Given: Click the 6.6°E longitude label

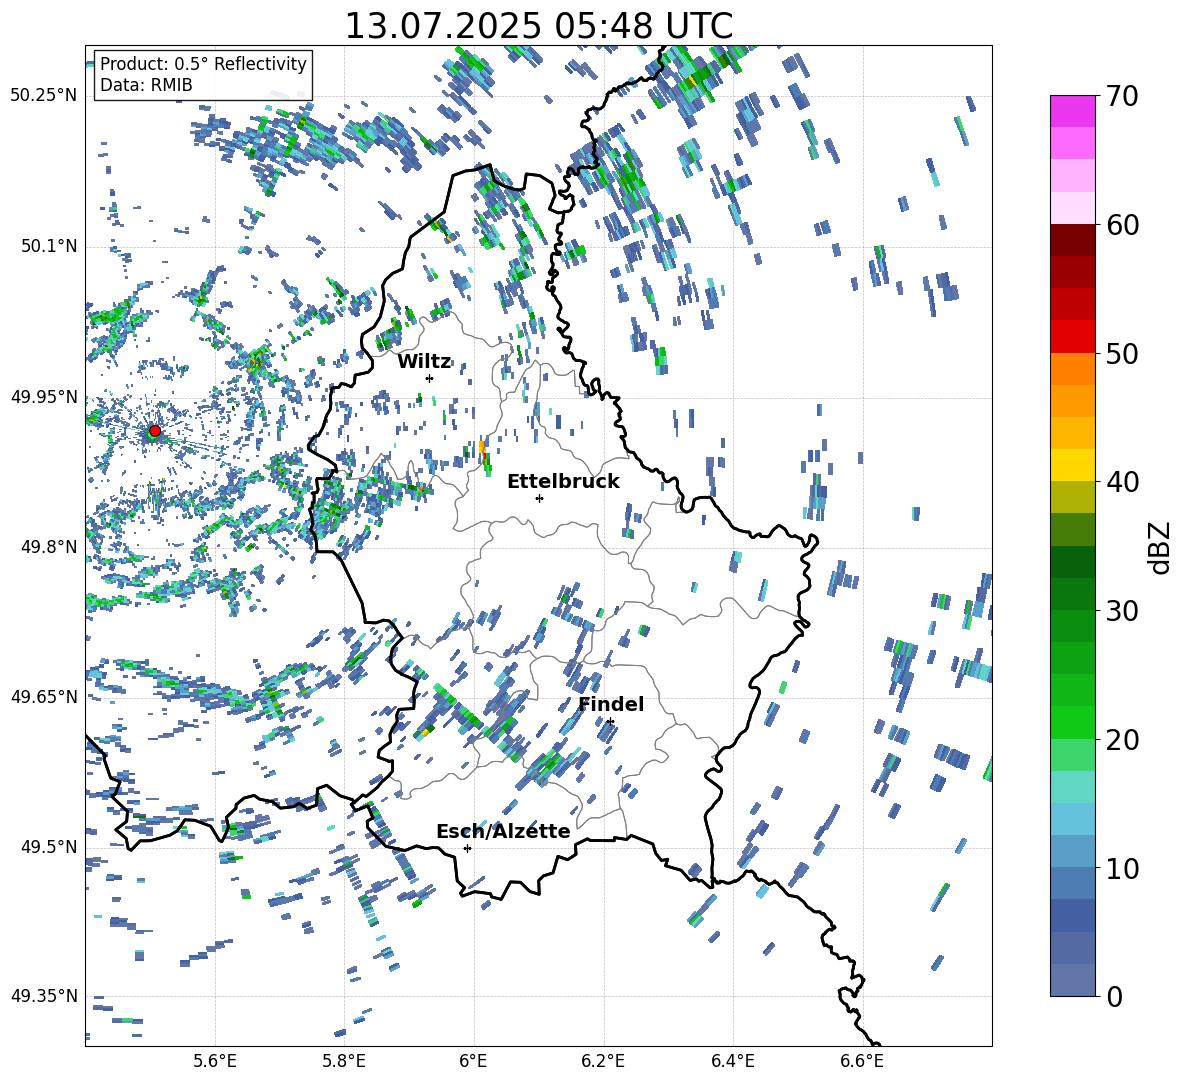Looking at the screenshot, I should click(862, 1061).
